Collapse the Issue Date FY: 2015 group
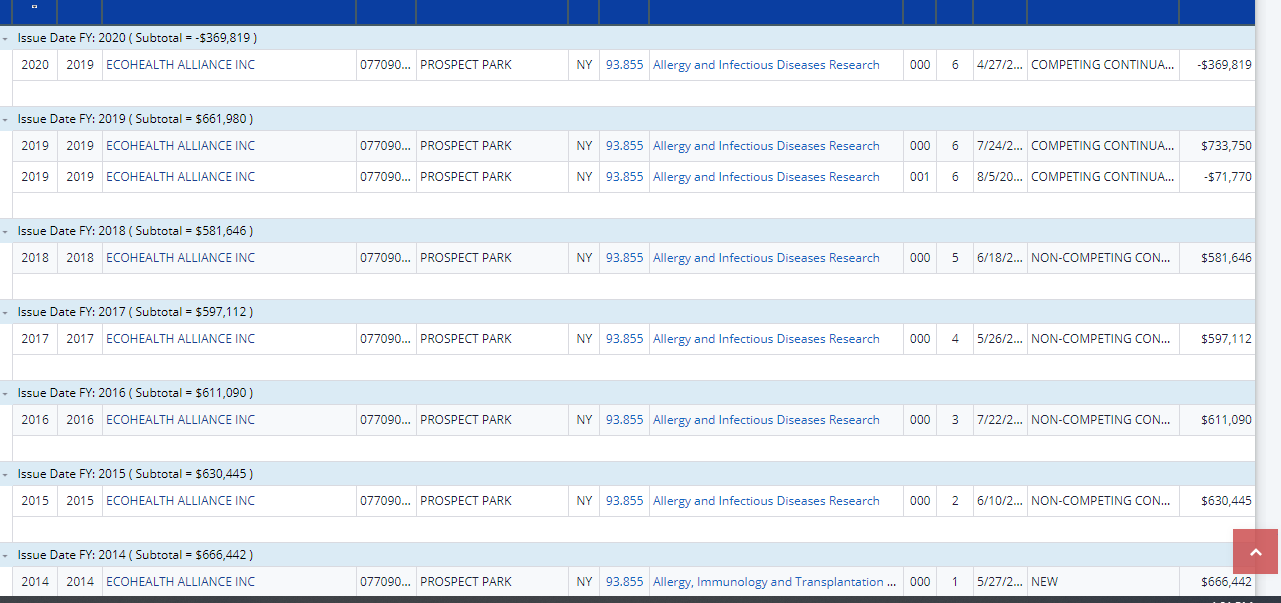 (x=7, y=474)
